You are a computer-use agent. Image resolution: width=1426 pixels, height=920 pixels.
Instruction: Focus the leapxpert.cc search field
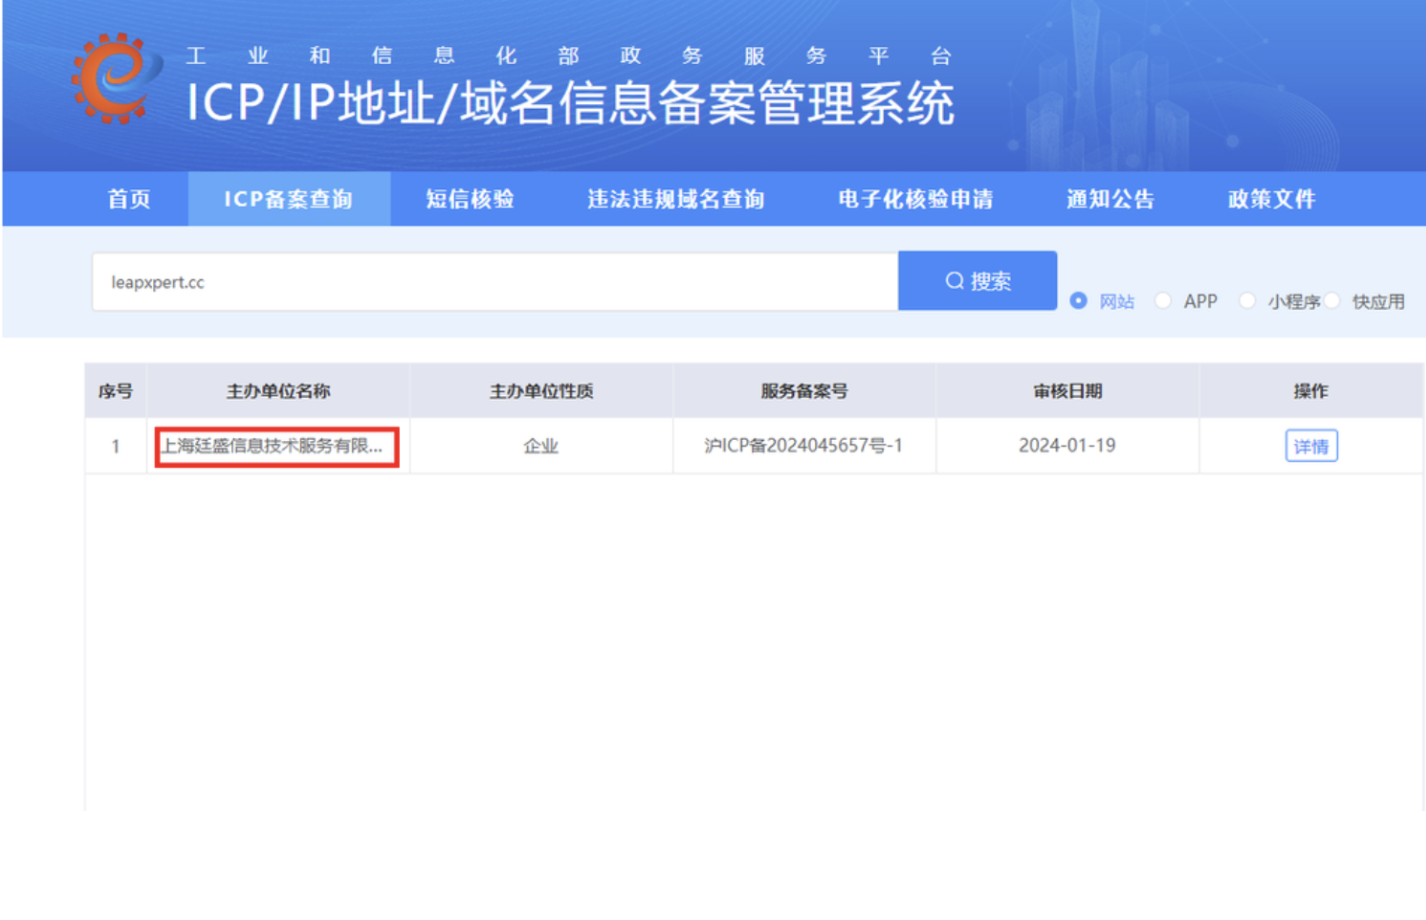495,282
